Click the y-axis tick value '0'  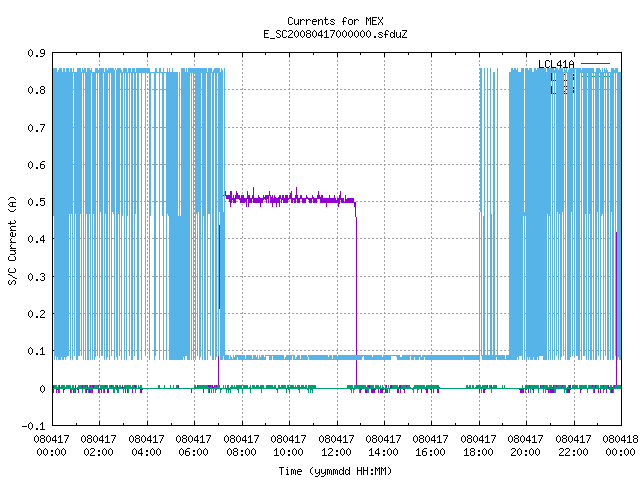click(x=42, y=389)
